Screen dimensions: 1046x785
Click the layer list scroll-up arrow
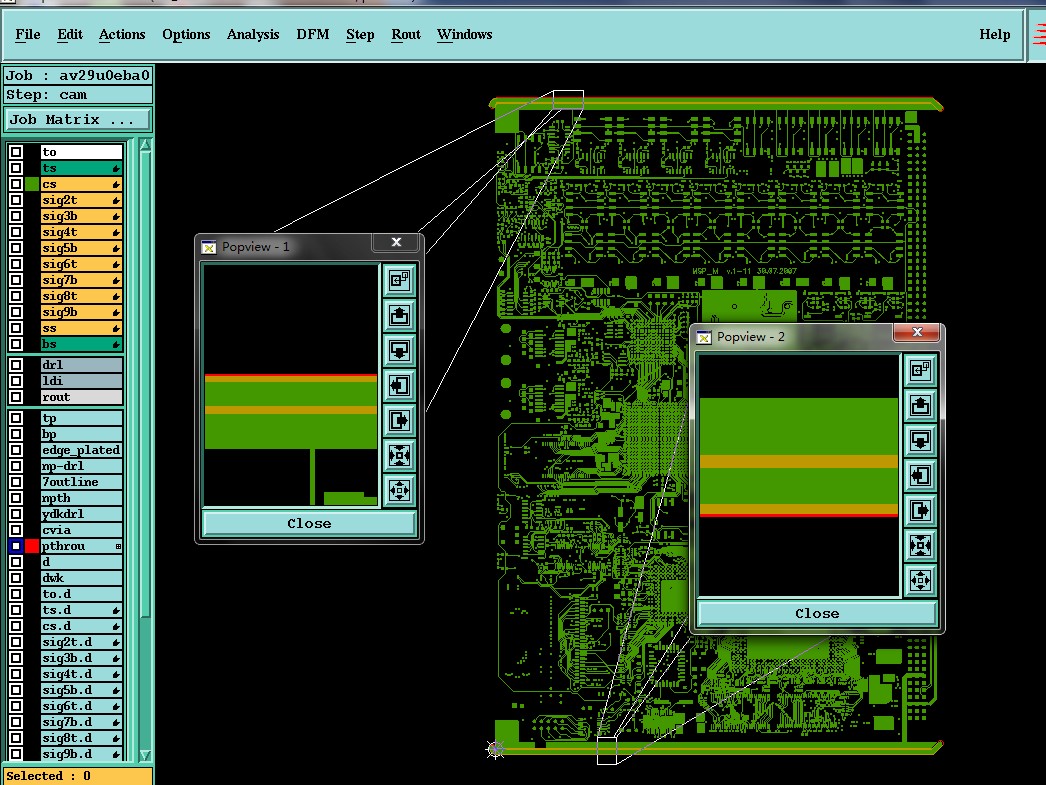tap(145, 145)
